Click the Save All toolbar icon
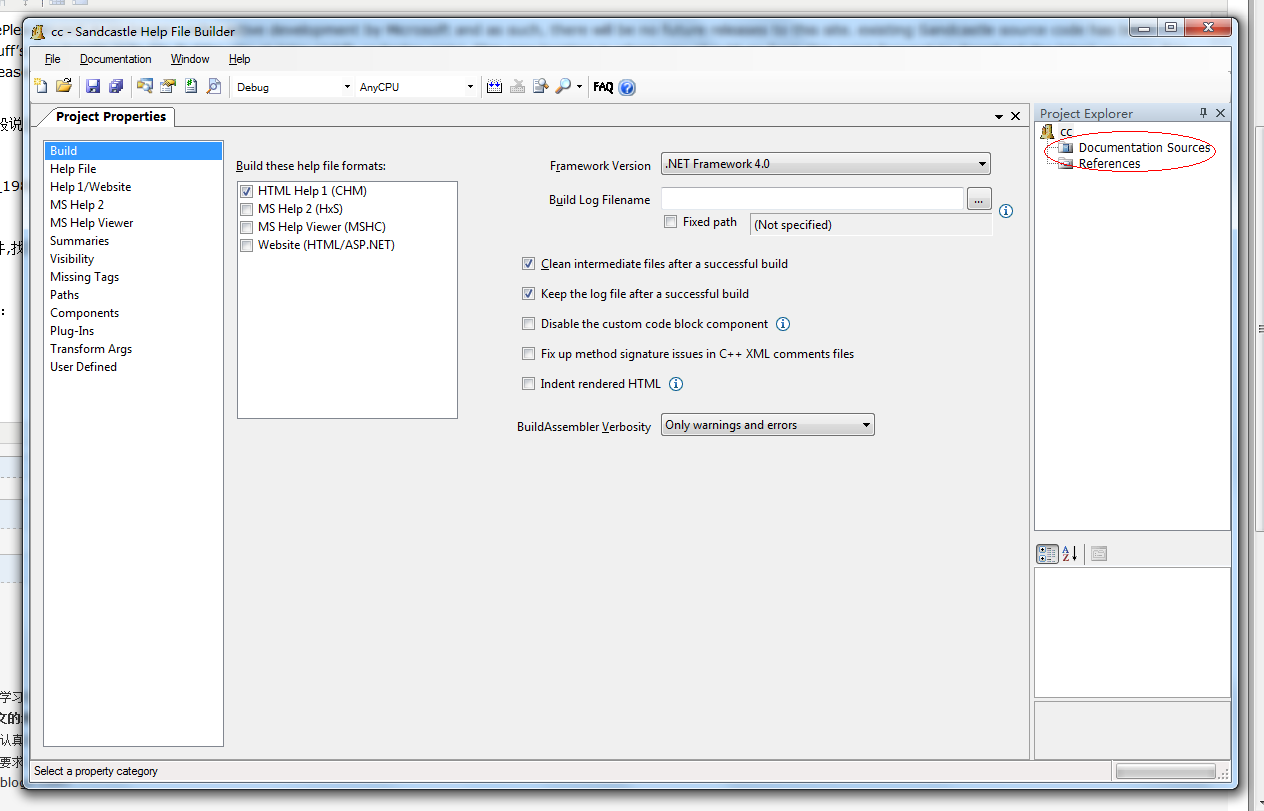Viewport: 1264px width, 811px height. pyautogui.click(x=116, y=87)
